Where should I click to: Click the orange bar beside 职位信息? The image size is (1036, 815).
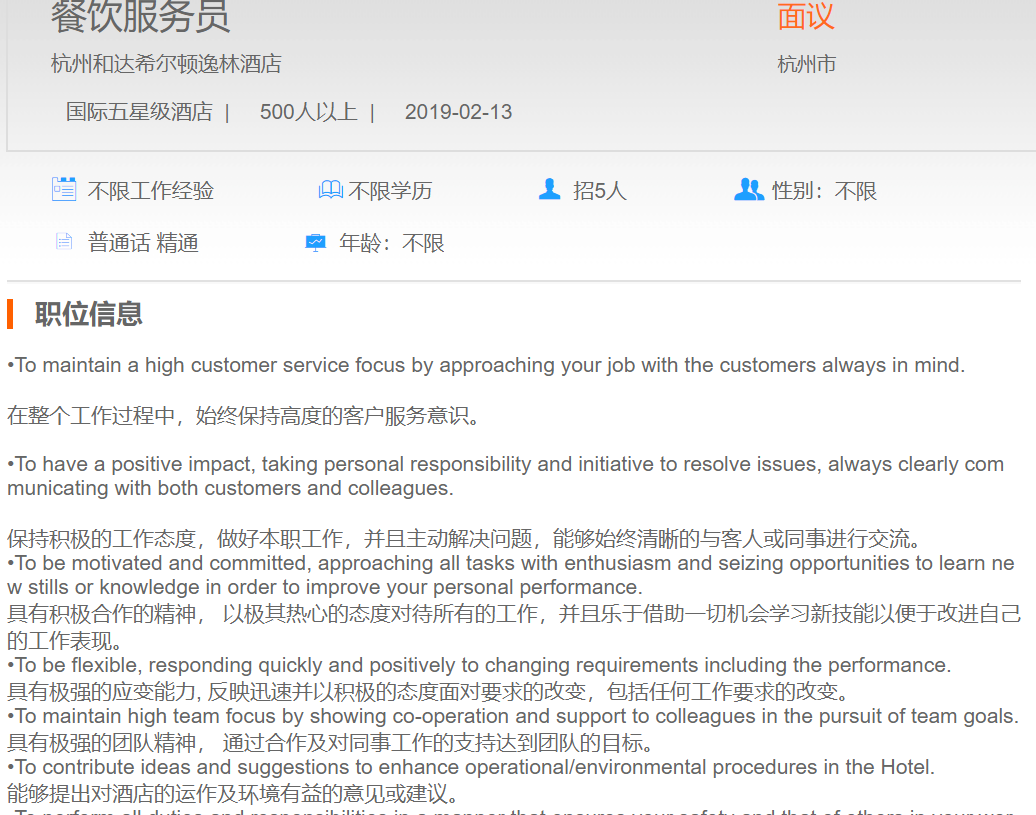[x=10, y=314]
